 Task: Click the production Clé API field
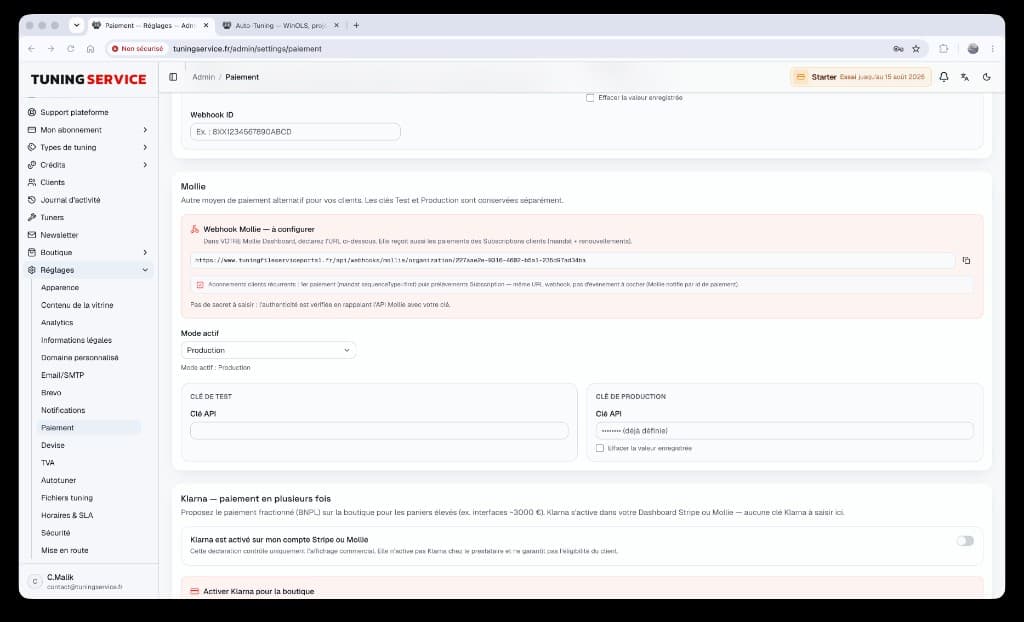pos(784,431)
